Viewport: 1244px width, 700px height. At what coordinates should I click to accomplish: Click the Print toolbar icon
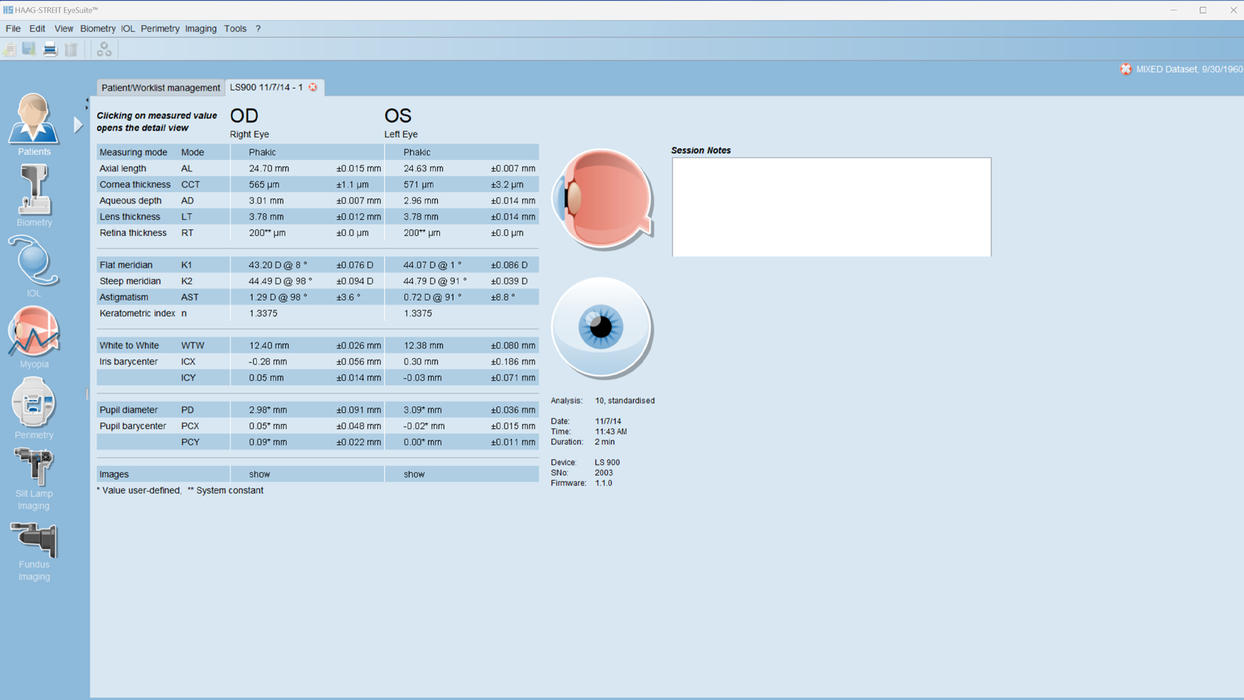(48, 48)
